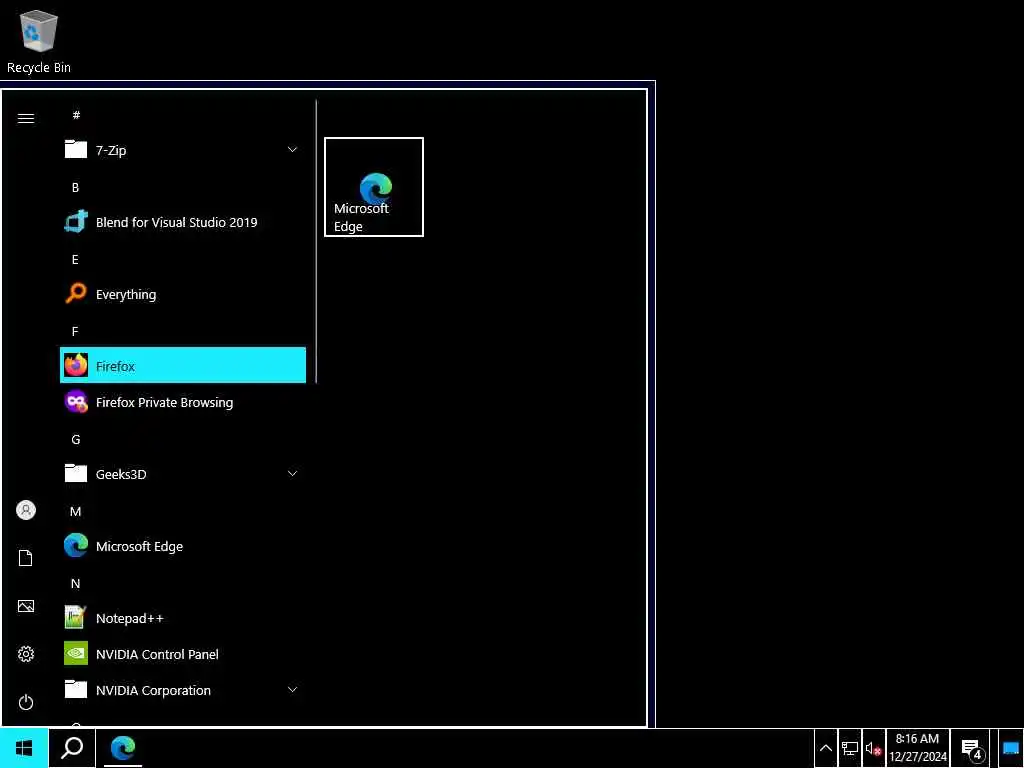
Task: Click the Power button in Start
Action: pos(25,702)
